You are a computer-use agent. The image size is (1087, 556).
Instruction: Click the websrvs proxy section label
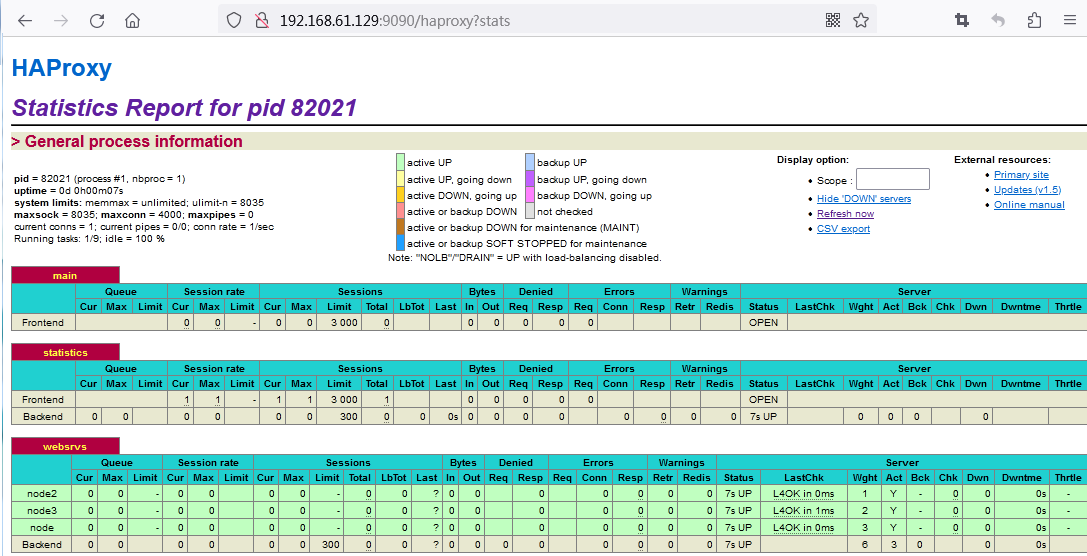(x=65, y=446)
